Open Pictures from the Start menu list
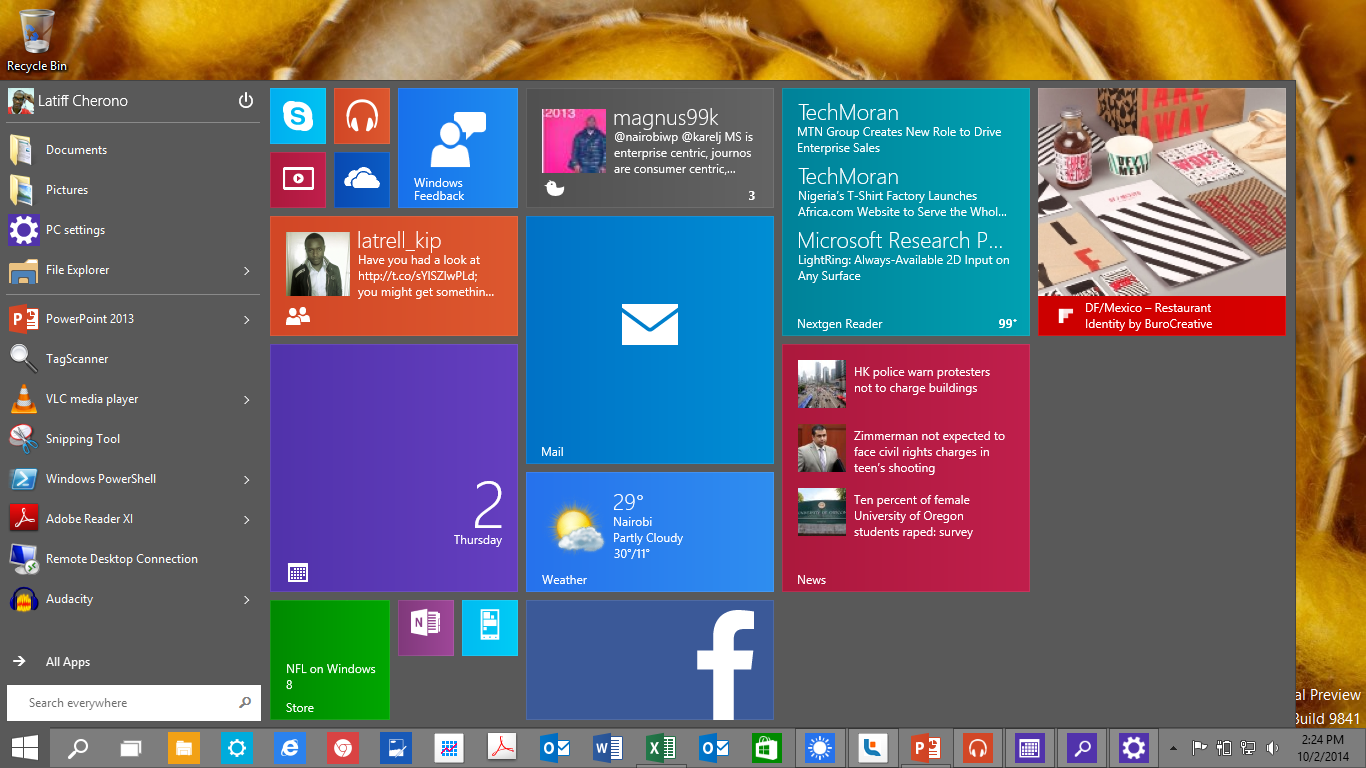 (133, 190)
